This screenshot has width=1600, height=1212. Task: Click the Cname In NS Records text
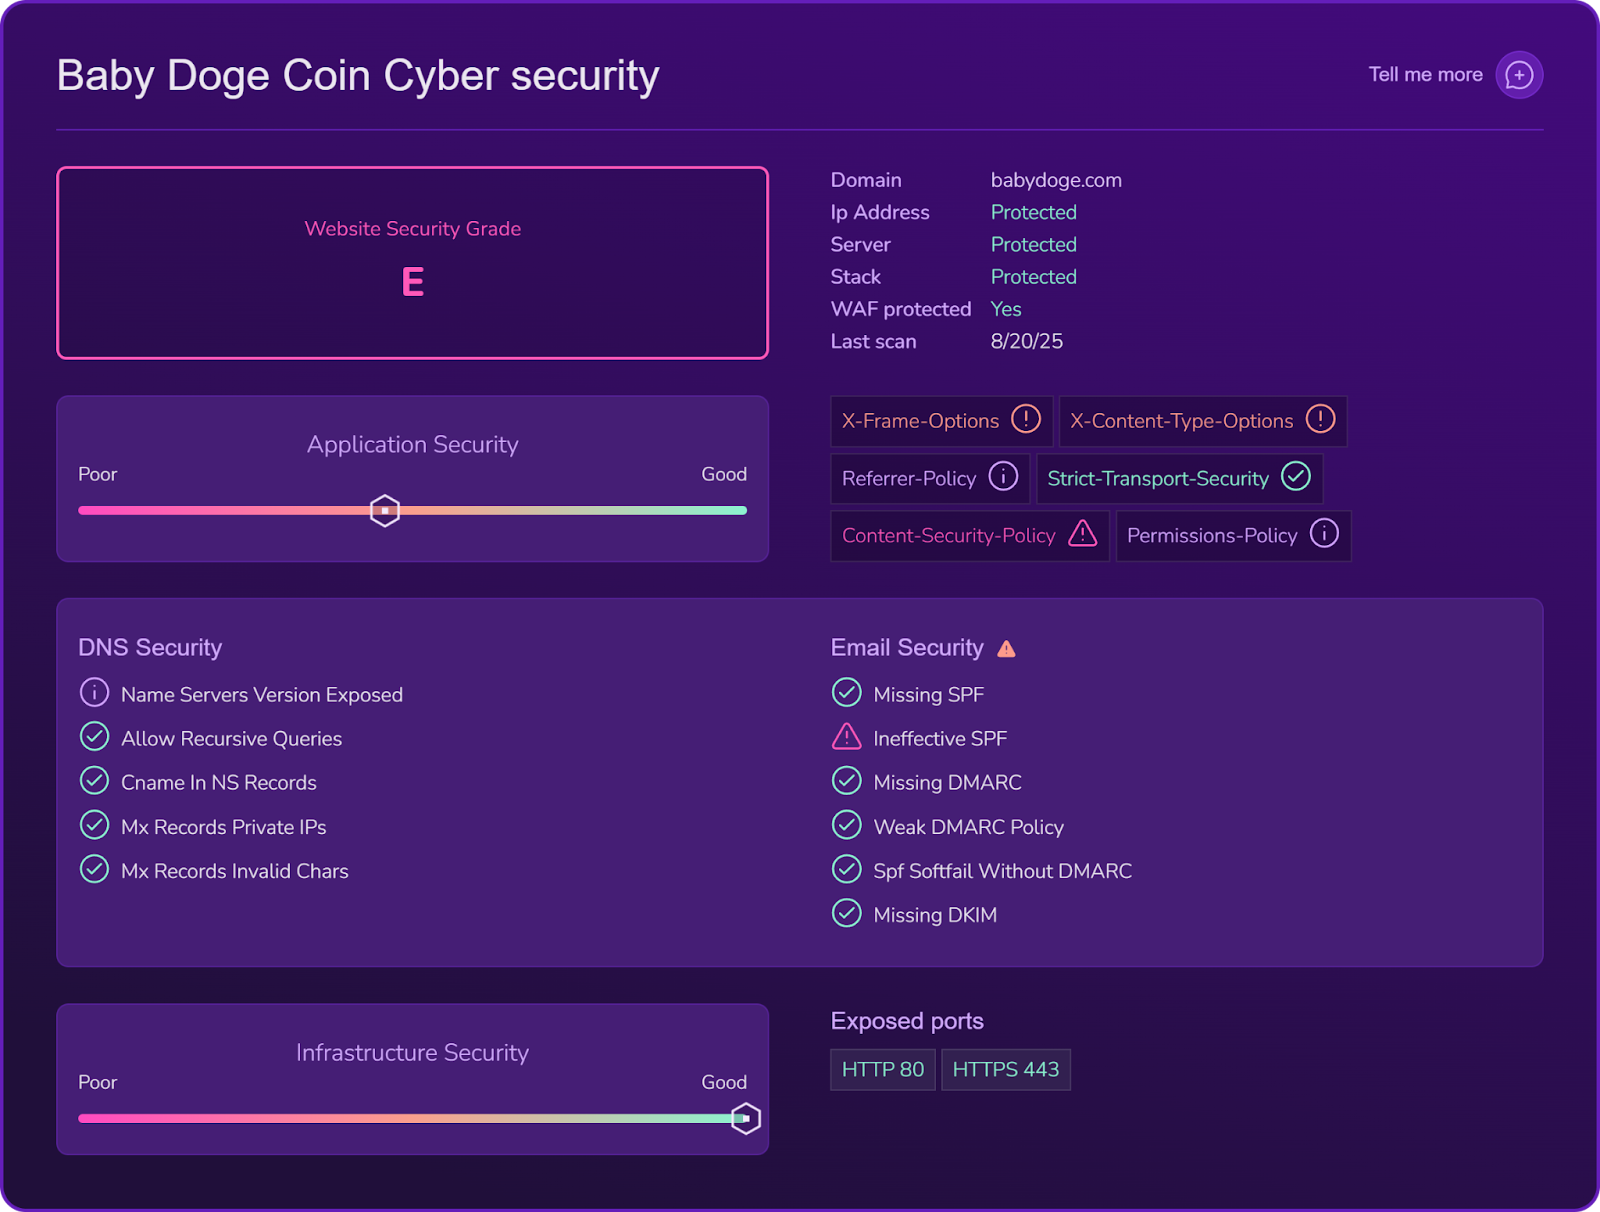[x=219, y=783]
